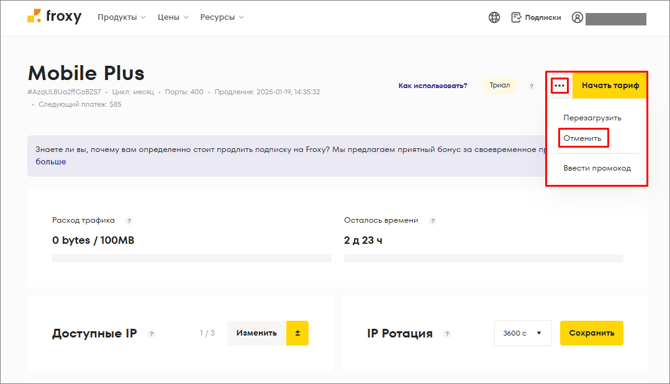Click the 1 / 3 IP counter

pyautogui.click(x=207, y=333)
